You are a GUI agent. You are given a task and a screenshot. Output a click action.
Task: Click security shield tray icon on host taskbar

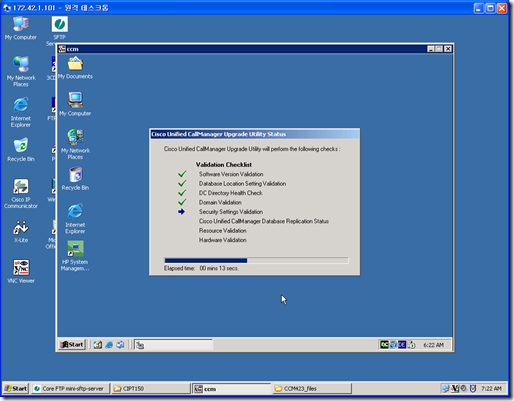[473, 388]
